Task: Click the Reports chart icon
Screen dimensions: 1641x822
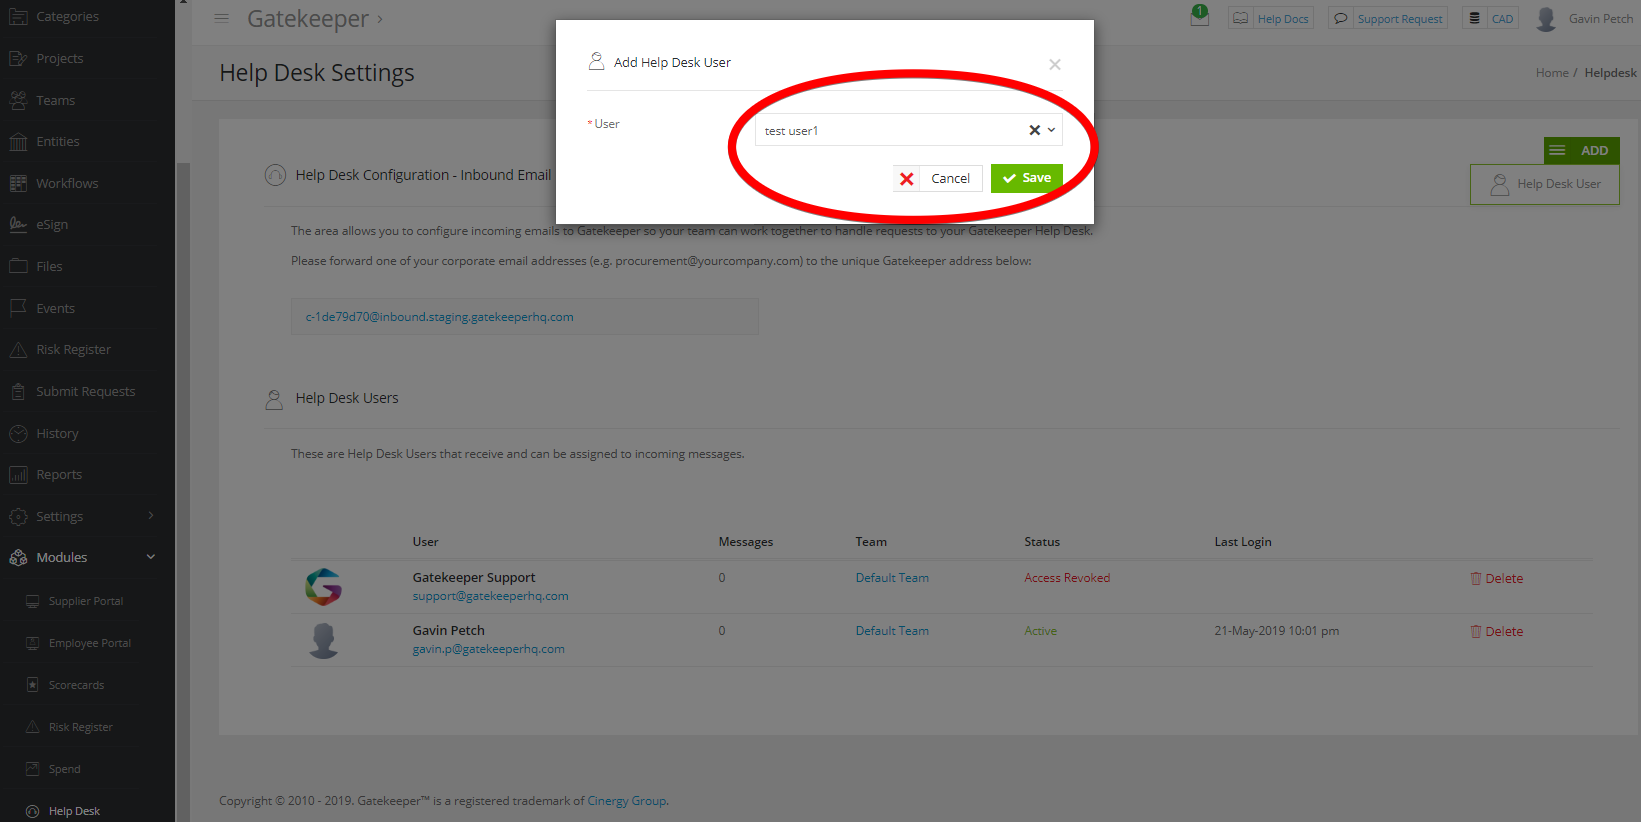Action: click(x=18, y=475)
